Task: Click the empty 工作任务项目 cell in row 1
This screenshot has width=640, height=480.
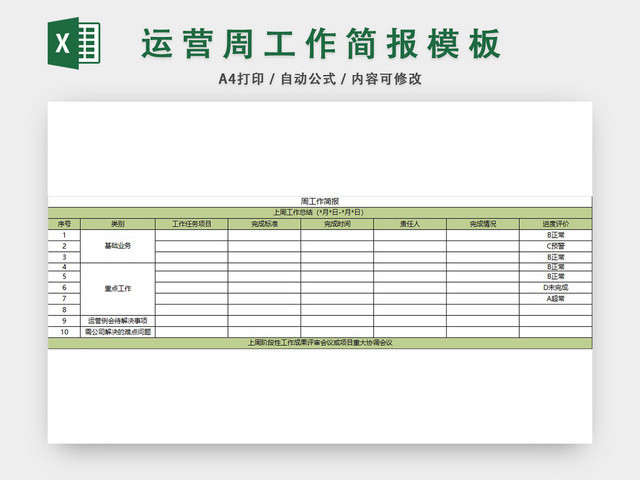Action: pos(191,235)
